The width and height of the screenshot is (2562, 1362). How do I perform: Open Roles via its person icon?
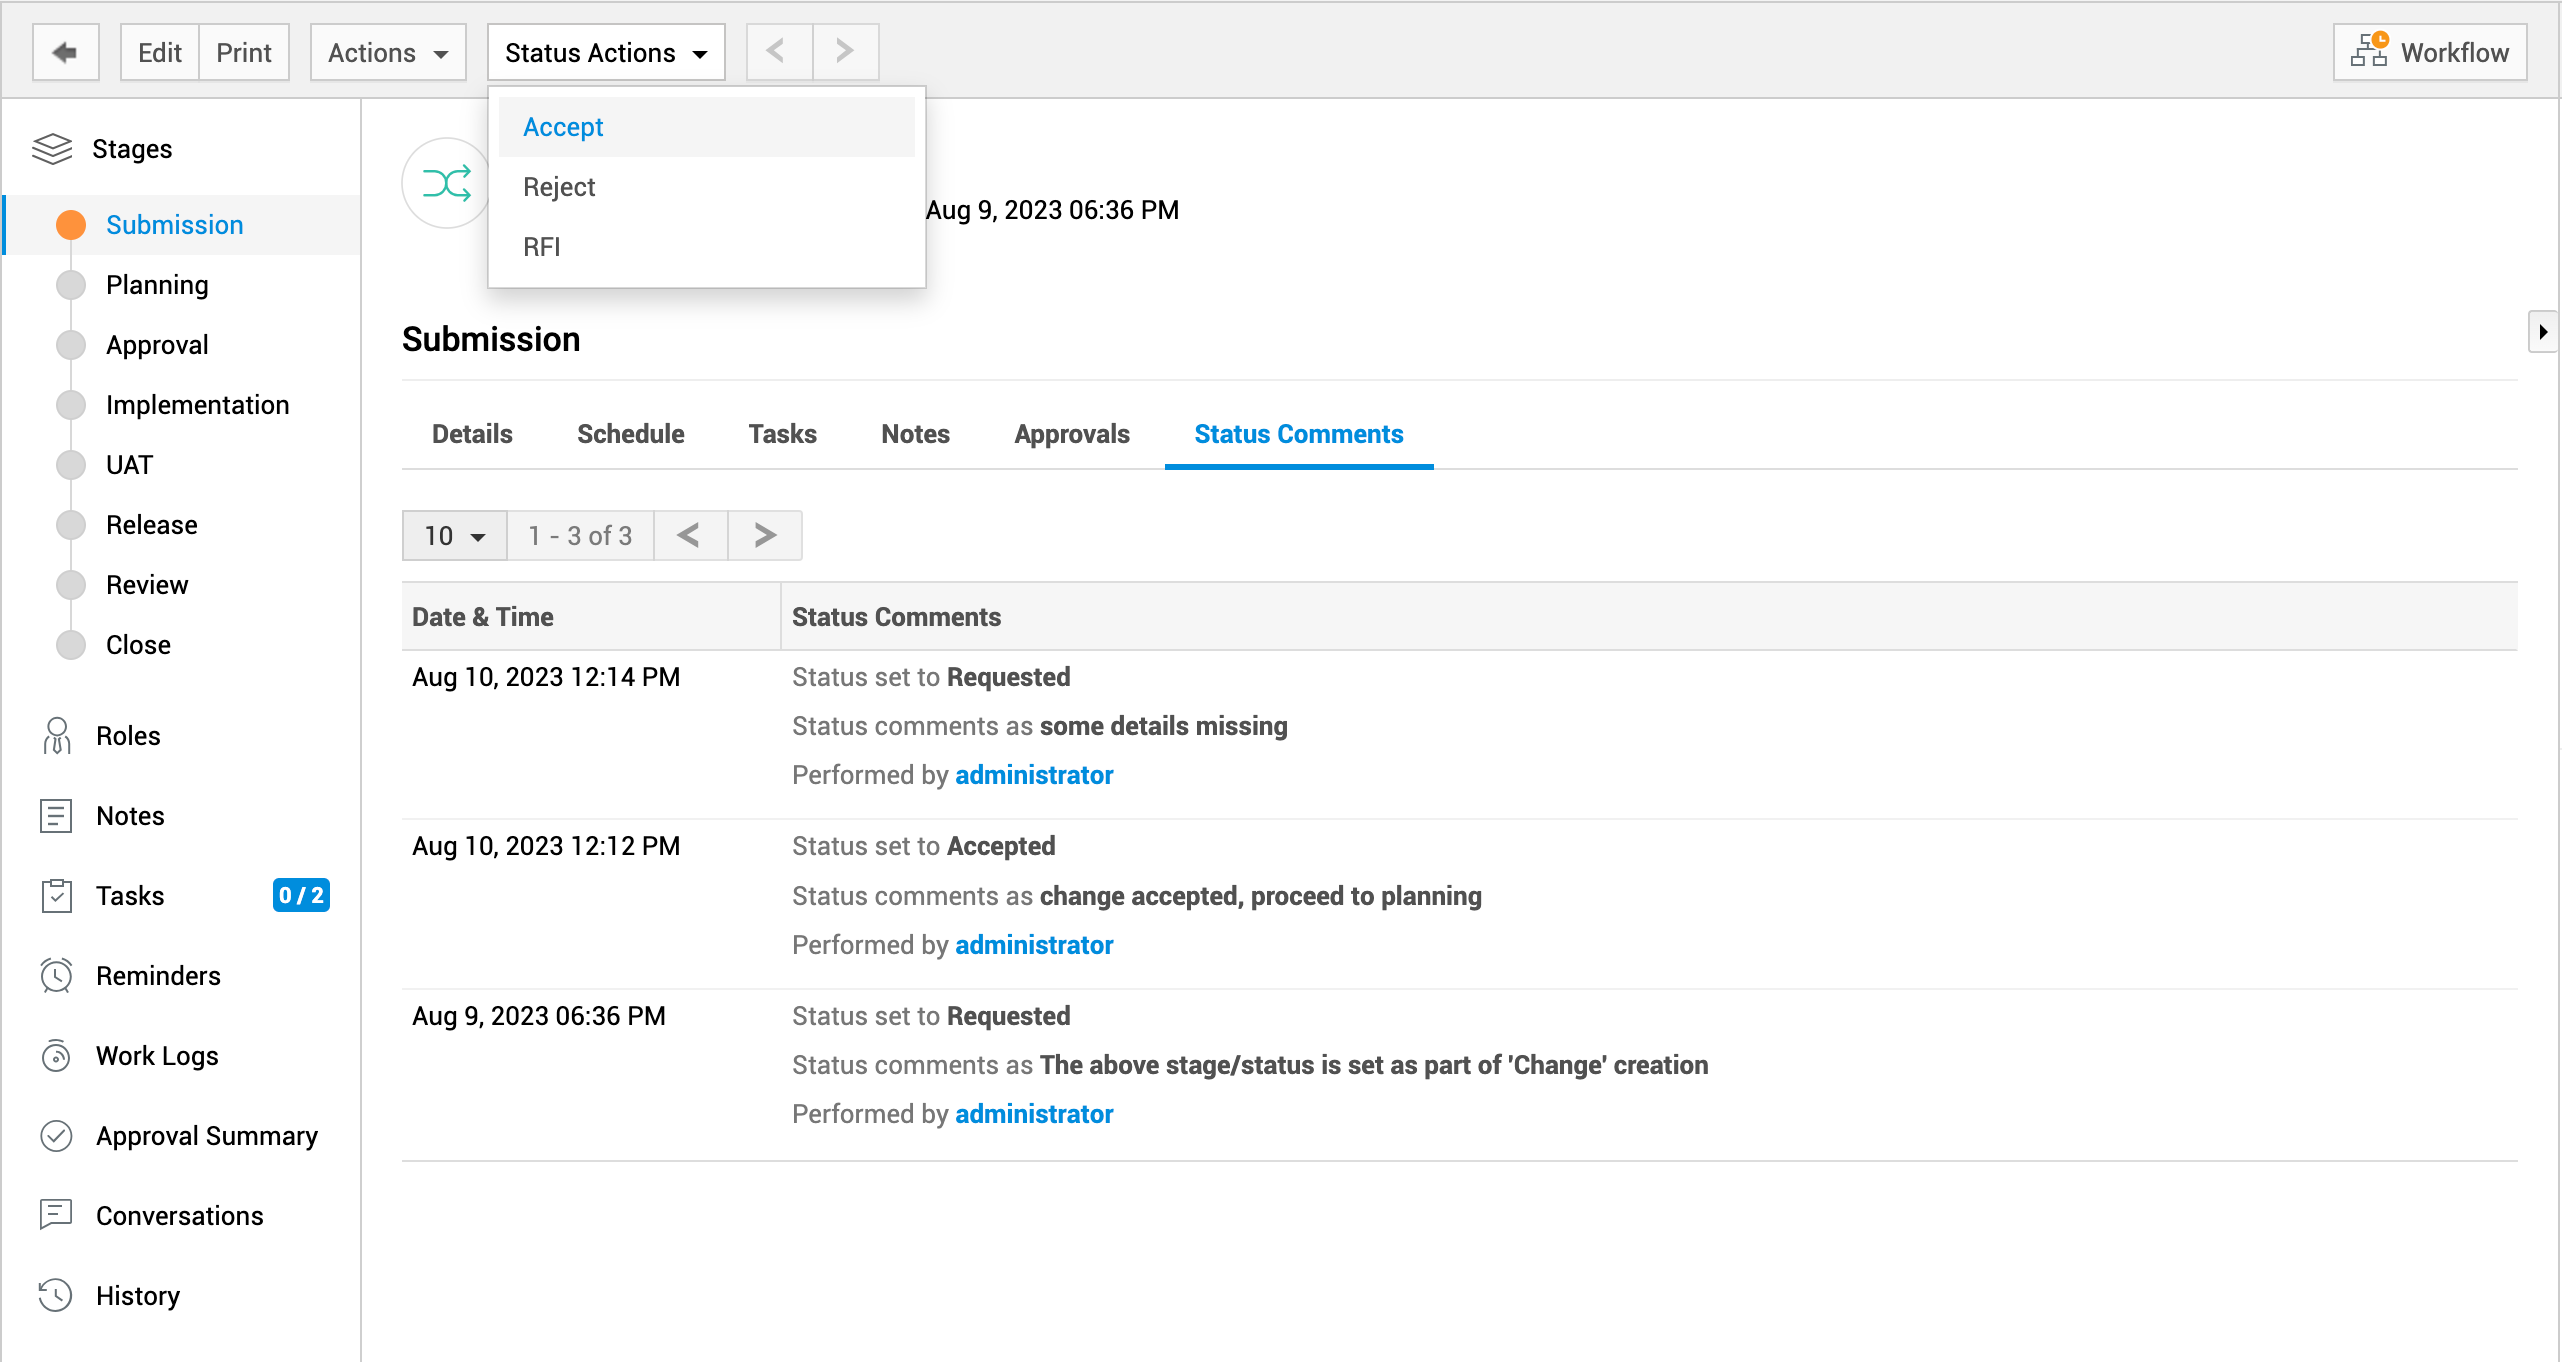click(x=57, y=736)
